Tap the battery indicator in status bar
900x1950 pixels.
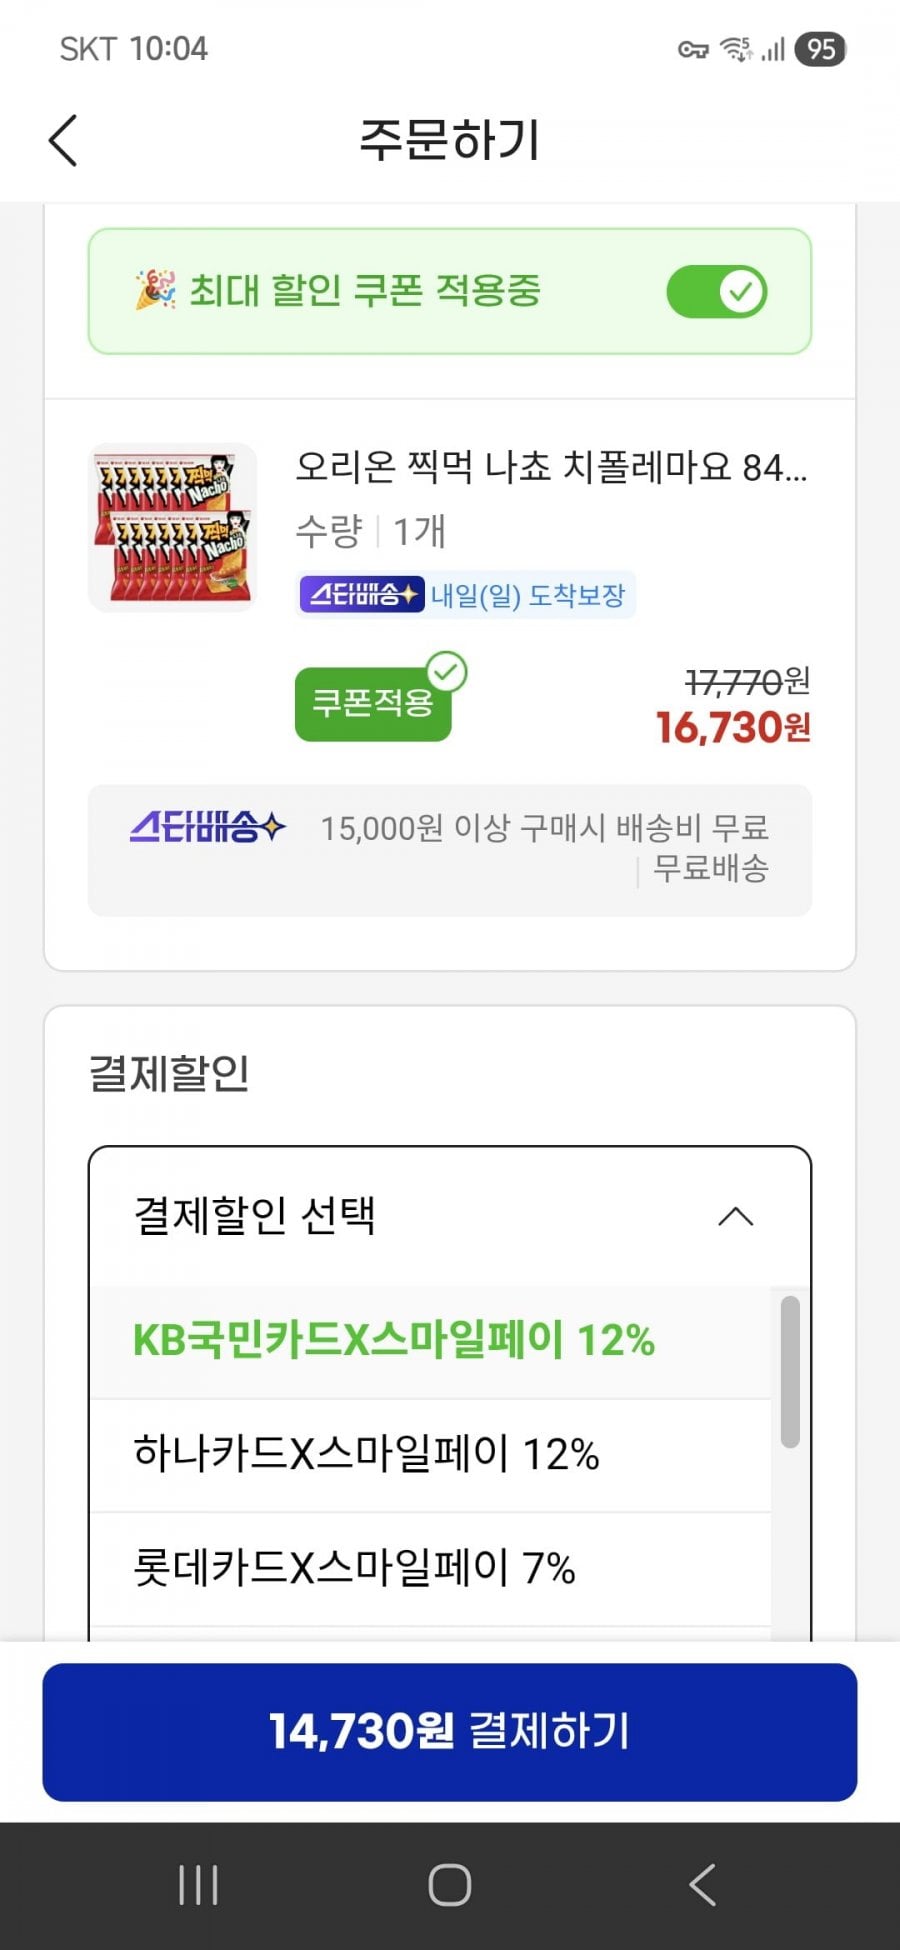click(820, 49)
